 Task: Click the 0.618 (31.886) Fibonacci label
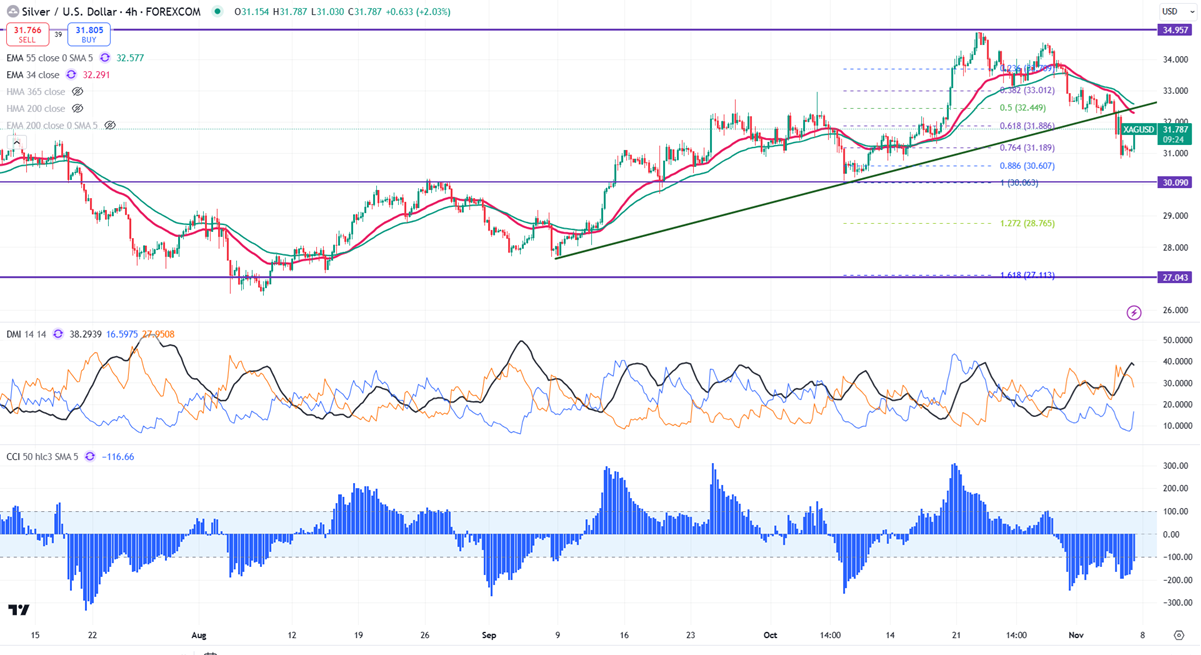point(1027,126)
